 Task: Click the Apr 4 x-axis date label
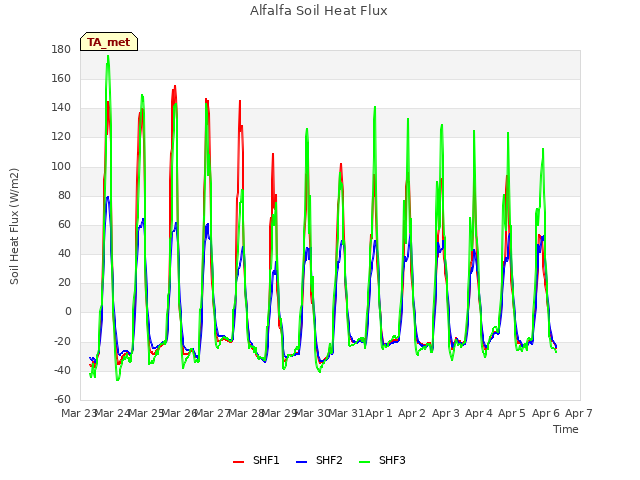tap(478, 413)
